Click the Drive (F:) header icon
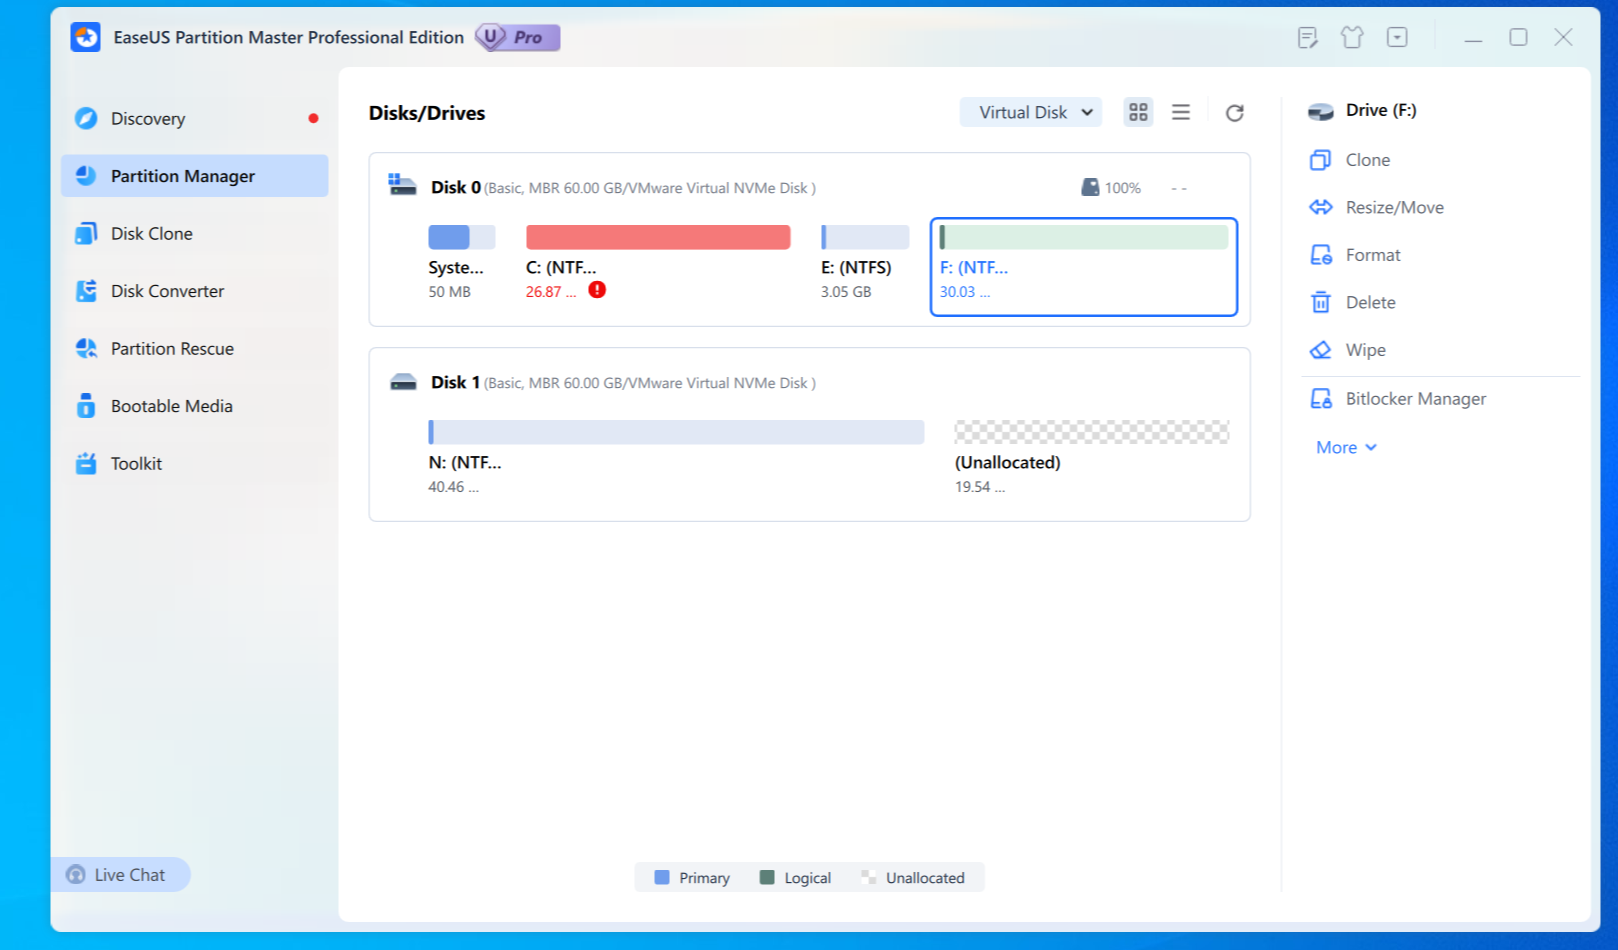1618x950 pixels. (1321, 111)
